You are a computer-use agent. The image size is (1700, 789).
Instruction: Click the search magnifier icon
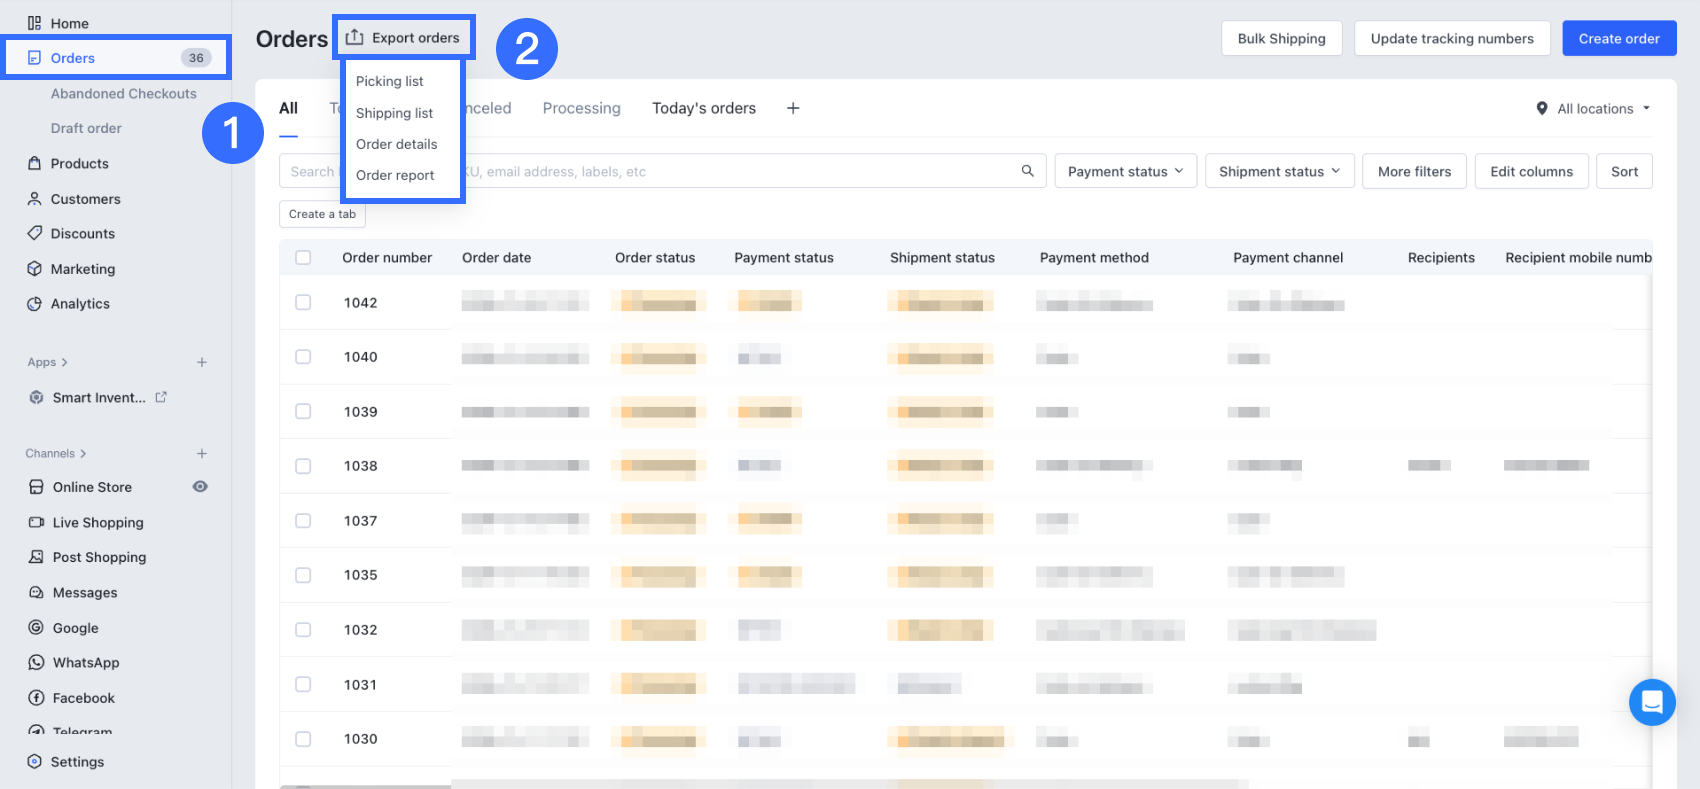click(1027, 171)
